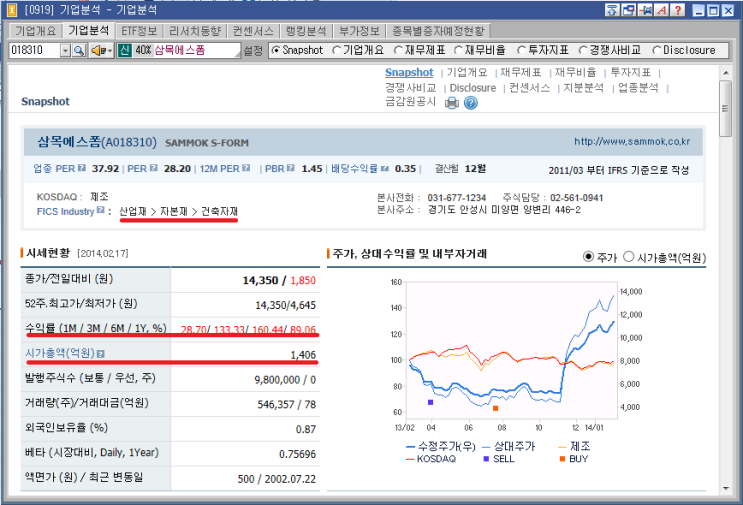Click the 재무제표 link in page navigation

(x=520, y=72)
